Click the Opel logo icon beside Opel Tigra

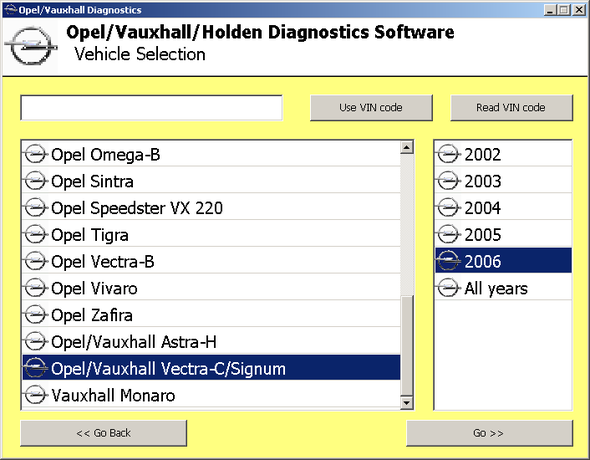[x=35, y=235]
